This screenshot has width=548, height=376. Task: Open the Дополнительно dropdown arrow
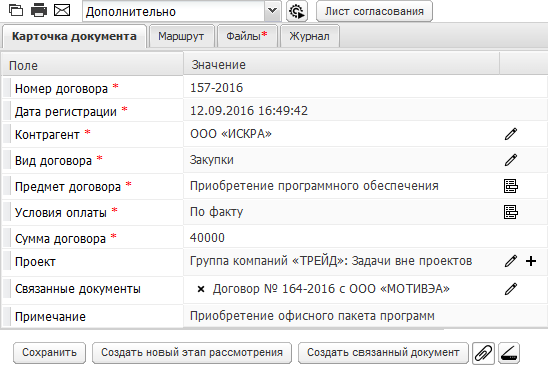click(x=272, y=11)
